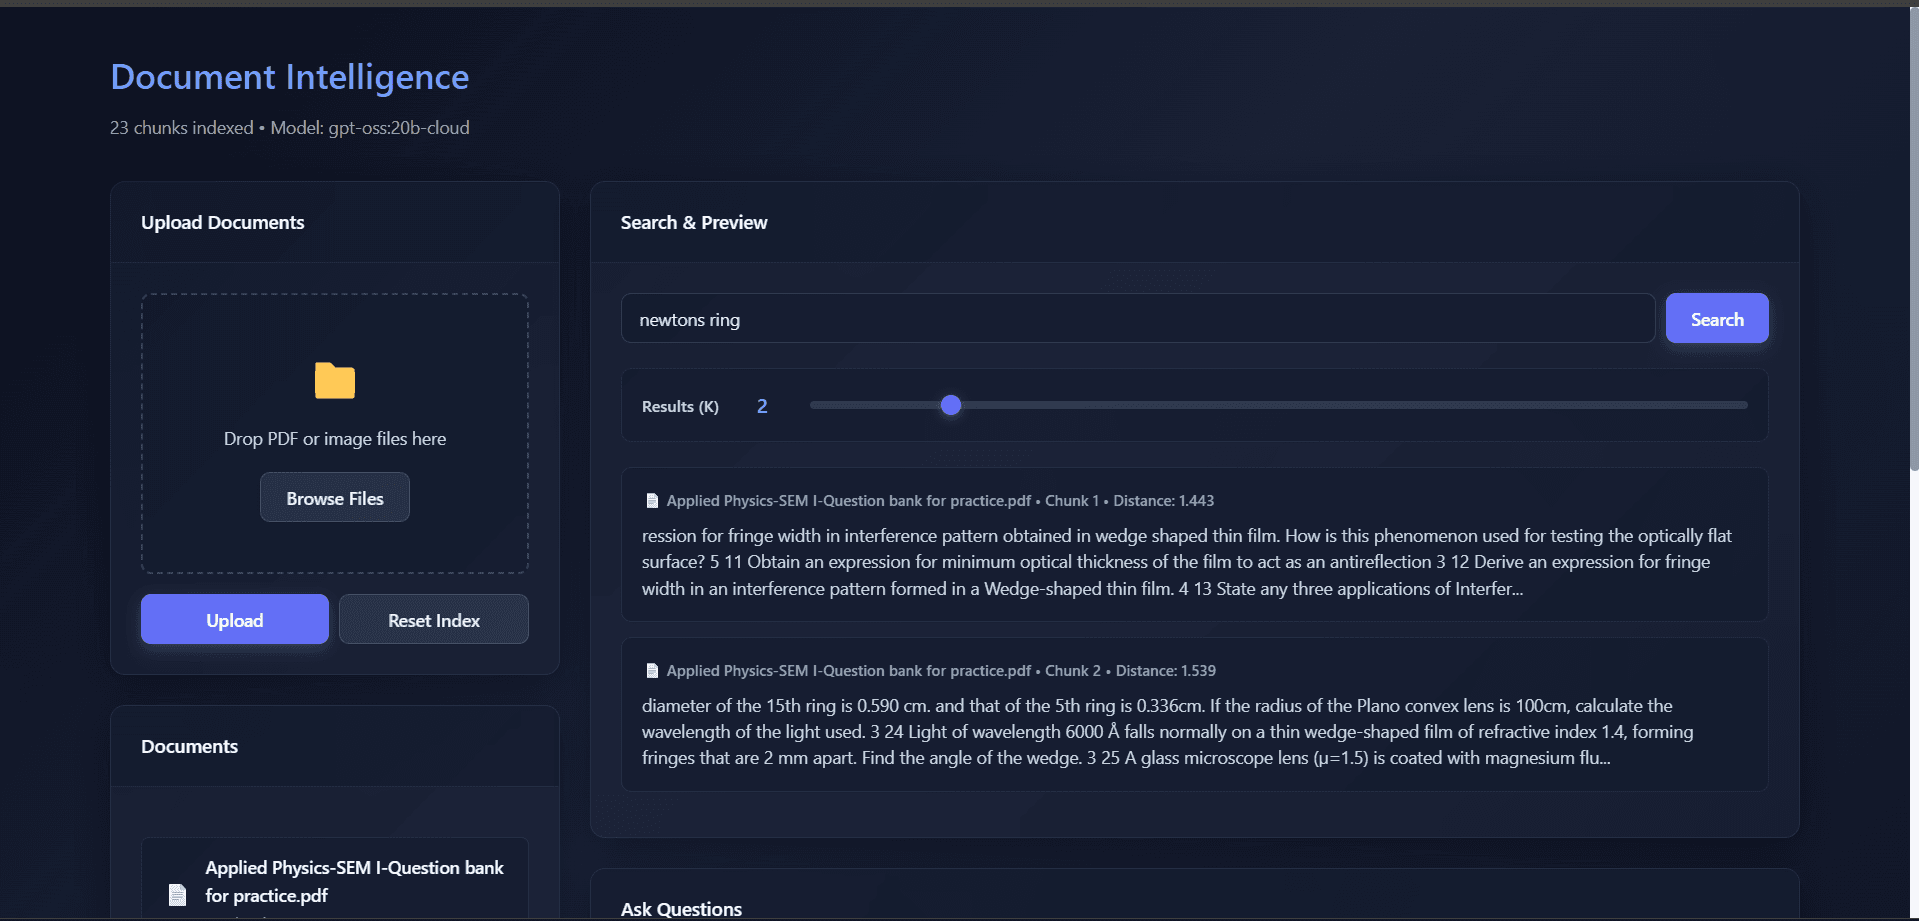Click Chunk 1 snippet about wedge shaped film
Viewport: 1919px width, 921px height.
[1187, 562]
